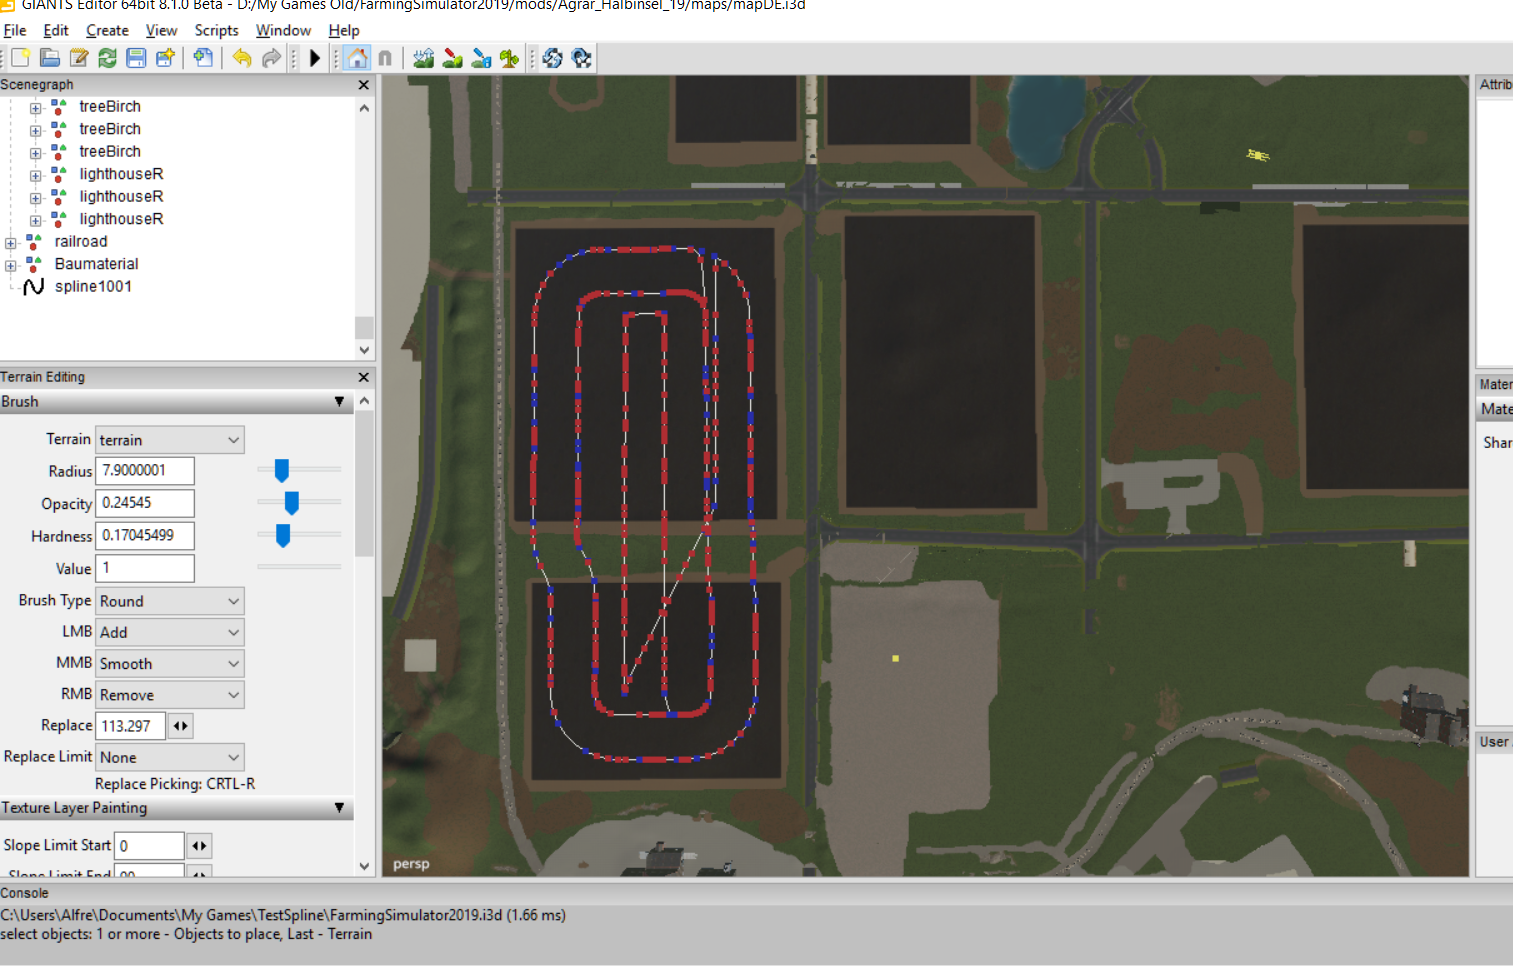Image resolution: width=1513 pixels, height=966 pixels.
Task: Open the Brush Type dropdown
Action: pos(170,601)
